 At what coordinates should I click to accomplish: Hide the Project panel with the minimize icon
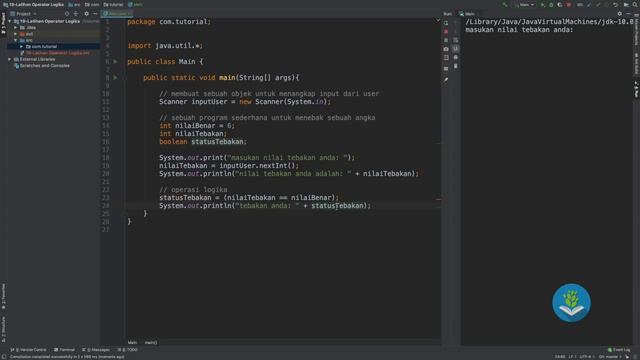pos(95,13)
